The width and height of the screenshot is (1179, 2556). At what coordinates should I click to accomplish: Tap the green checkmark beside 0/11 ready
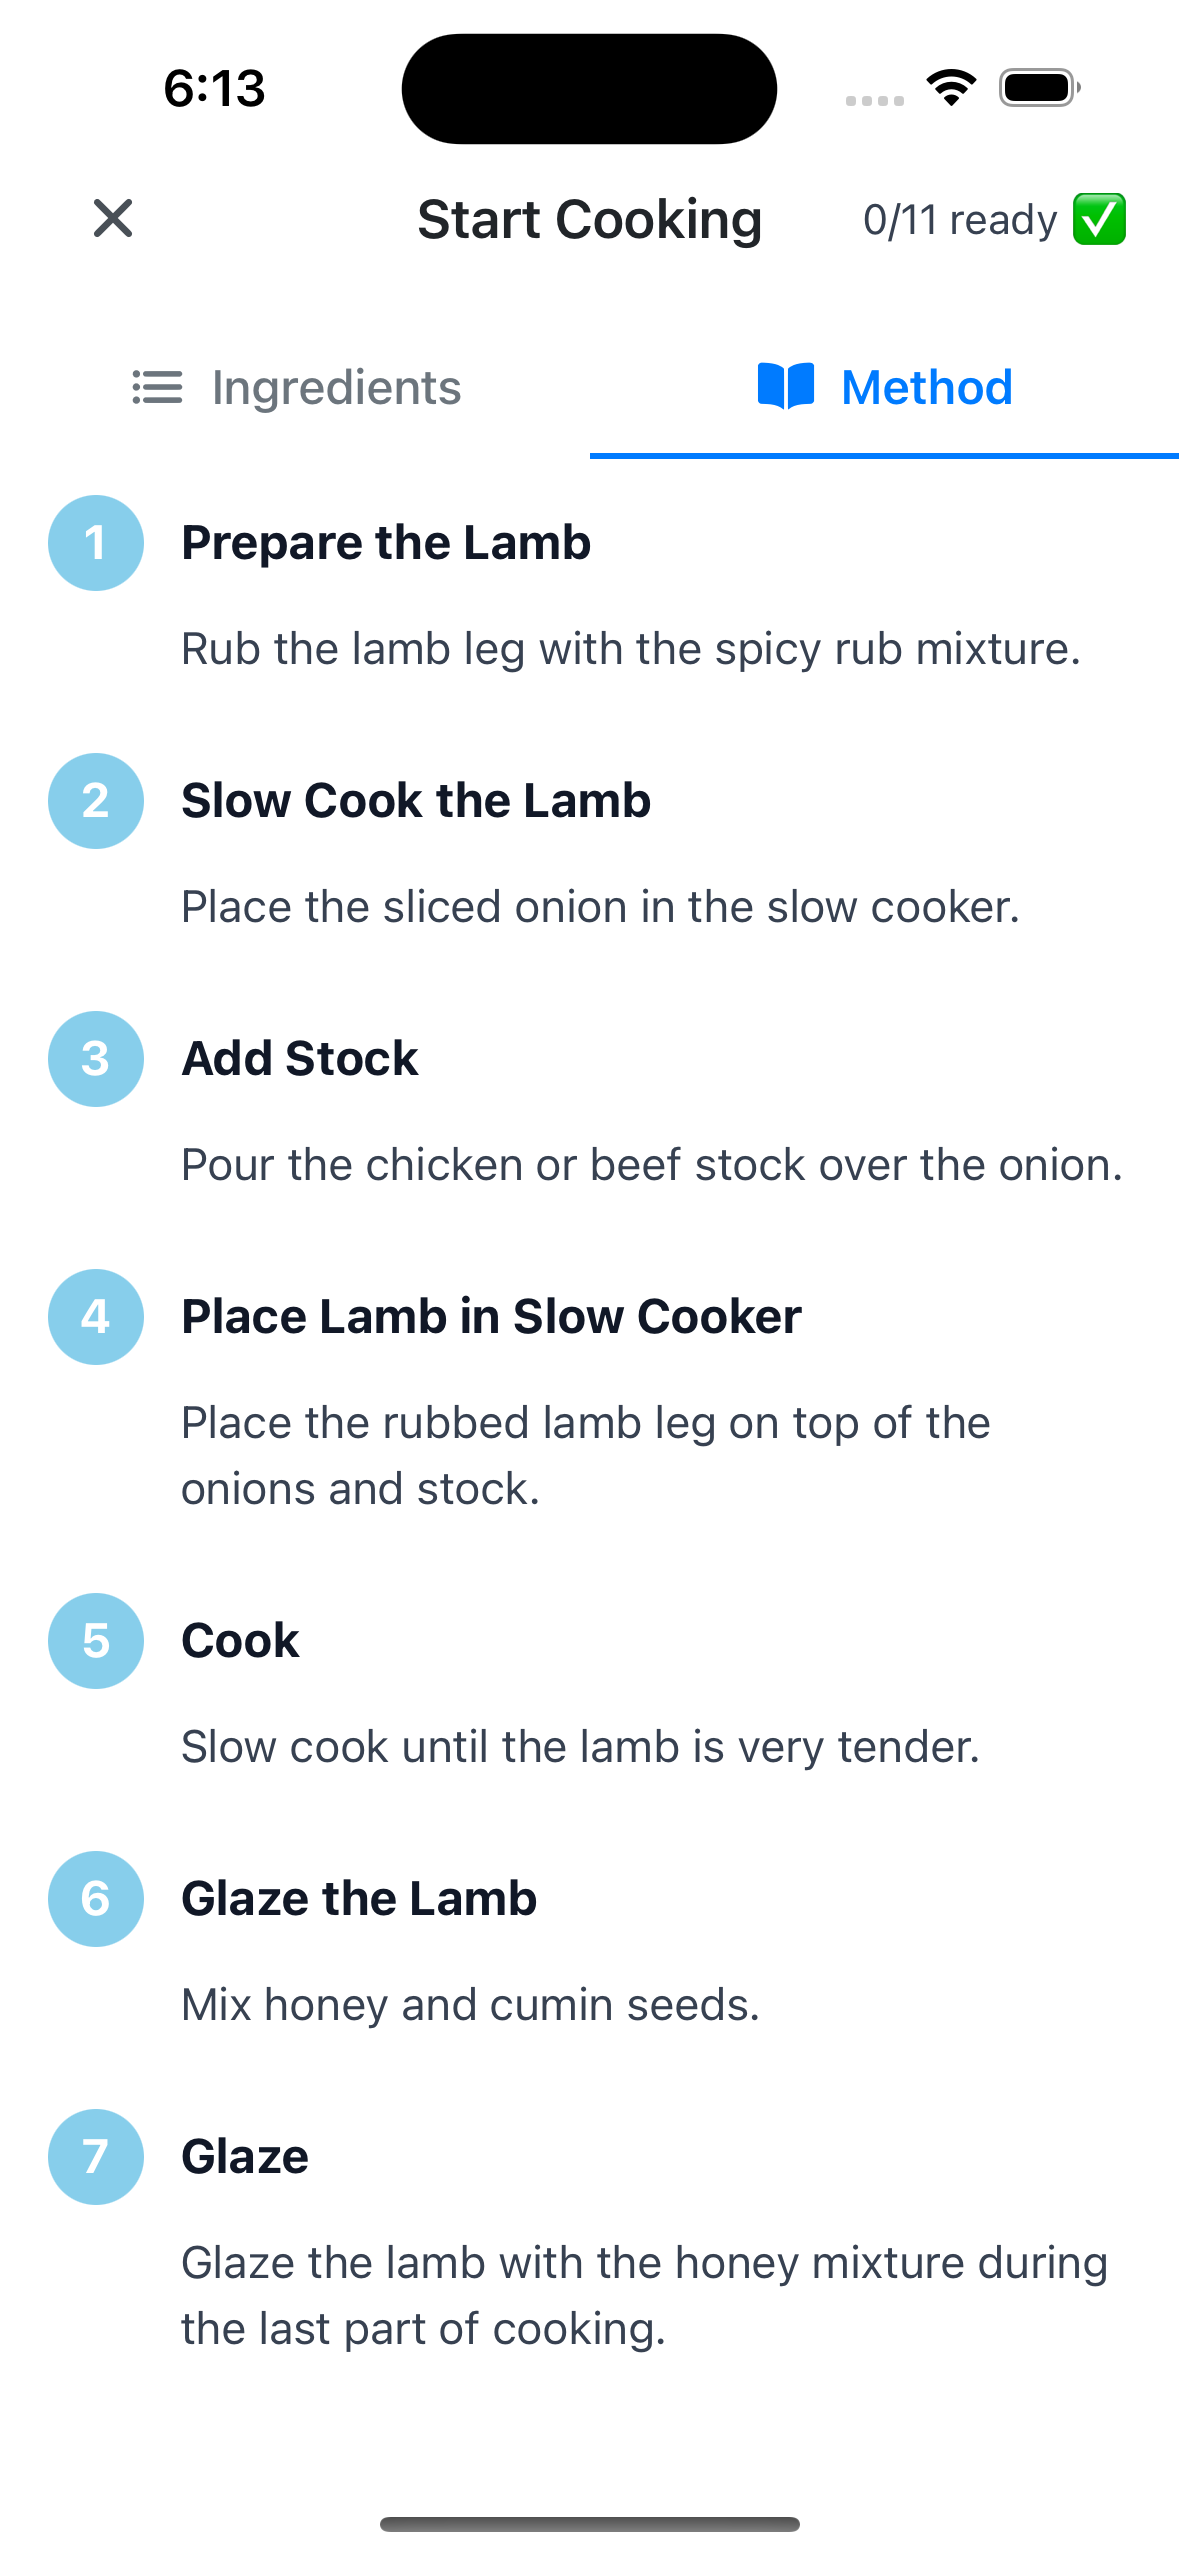tap(1100, 219)
